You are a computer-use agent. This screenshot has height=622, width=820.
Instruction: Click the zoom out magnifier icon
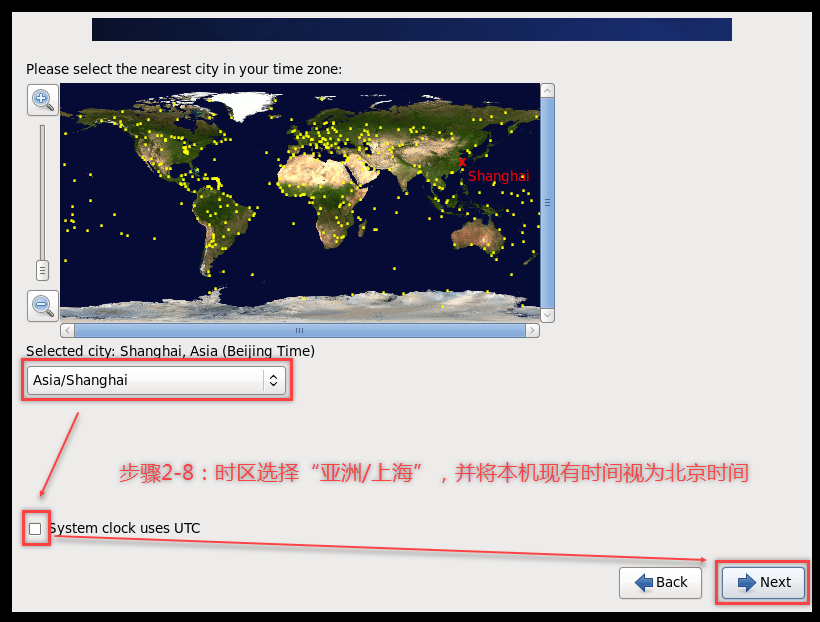[43, 306]
